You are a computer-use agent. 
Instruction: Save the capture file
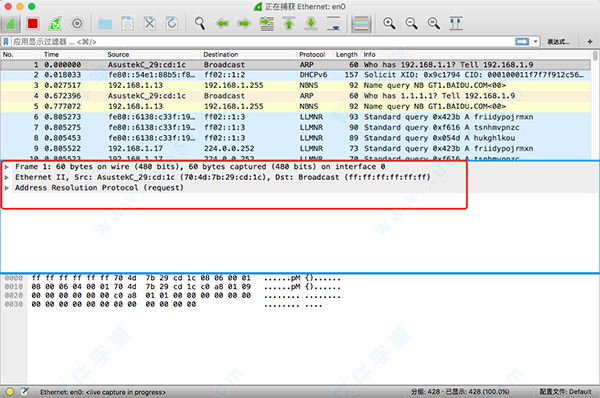tap(127, 24)
